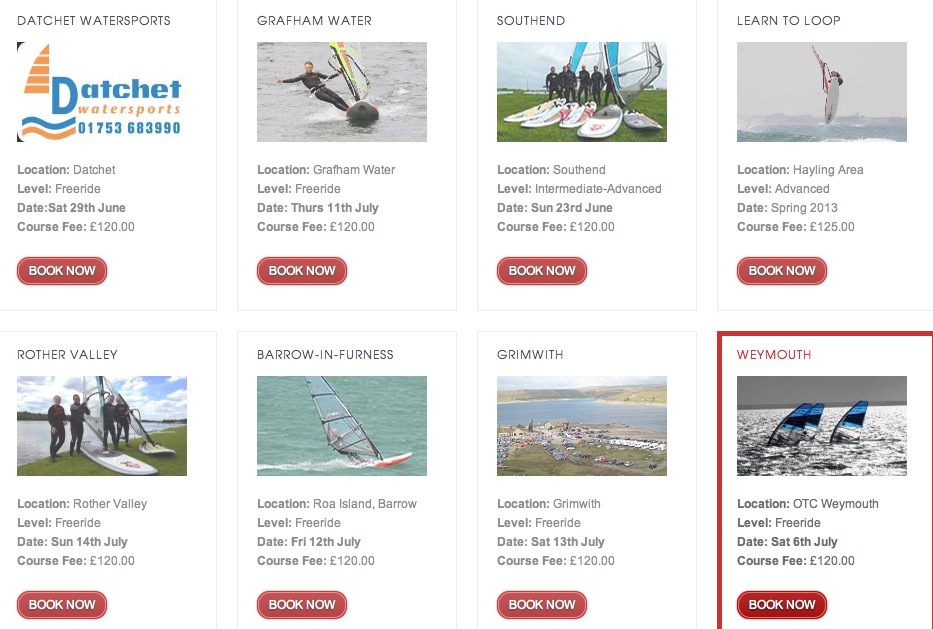Click the Datchet Watersports logo image
This screenshot has height=629, width=933.
point(102,92)
